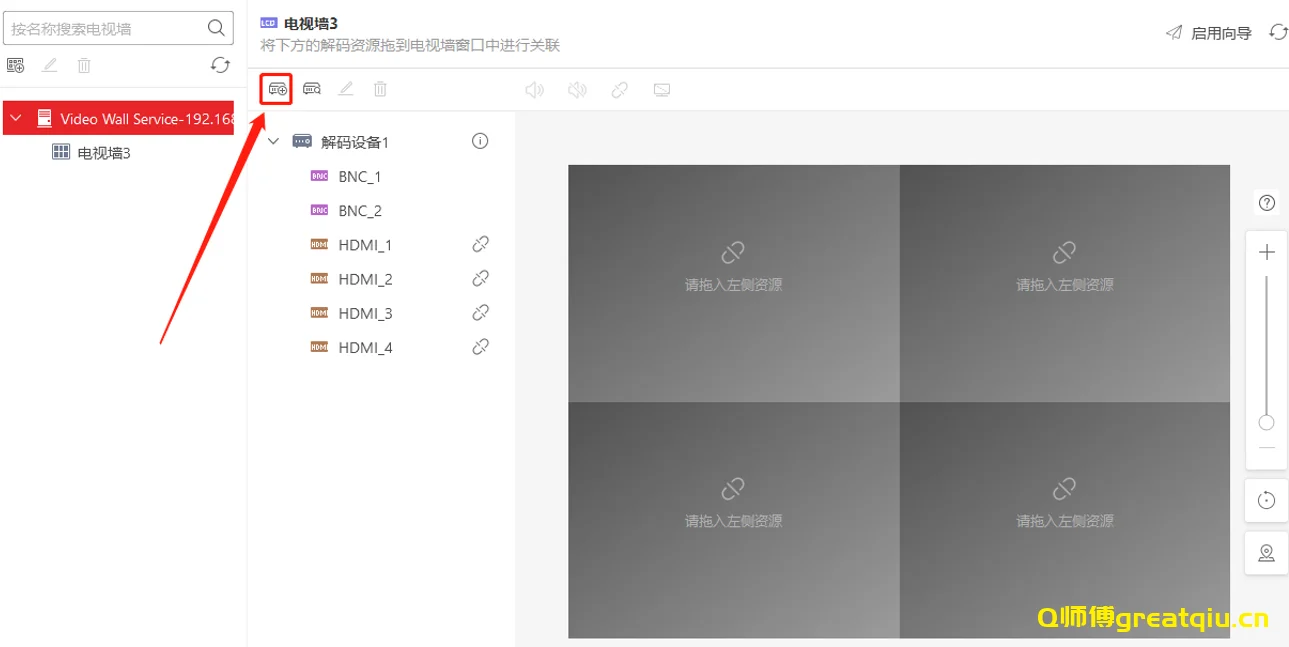Refresh the video wall list in sidebar
This screenshot has height=647, width=1289.
220,65
